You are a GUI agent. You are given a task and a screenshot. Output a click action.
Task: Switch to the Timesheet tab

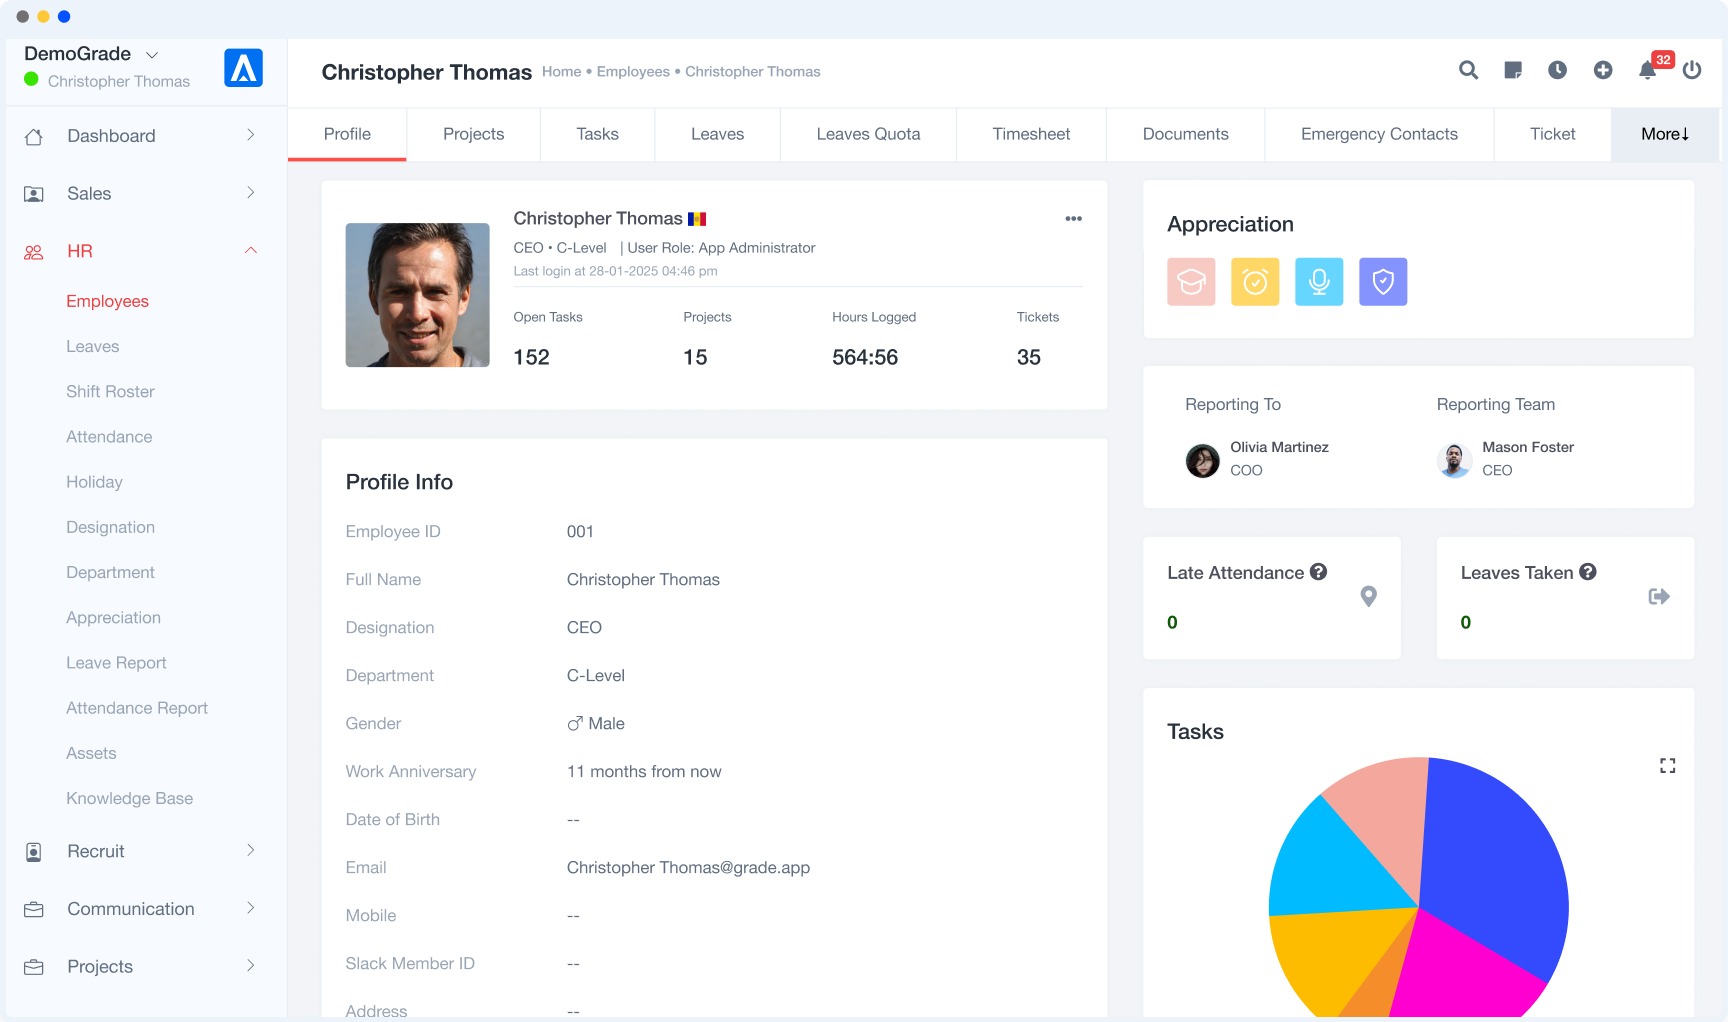click(x=1031, y=133)
